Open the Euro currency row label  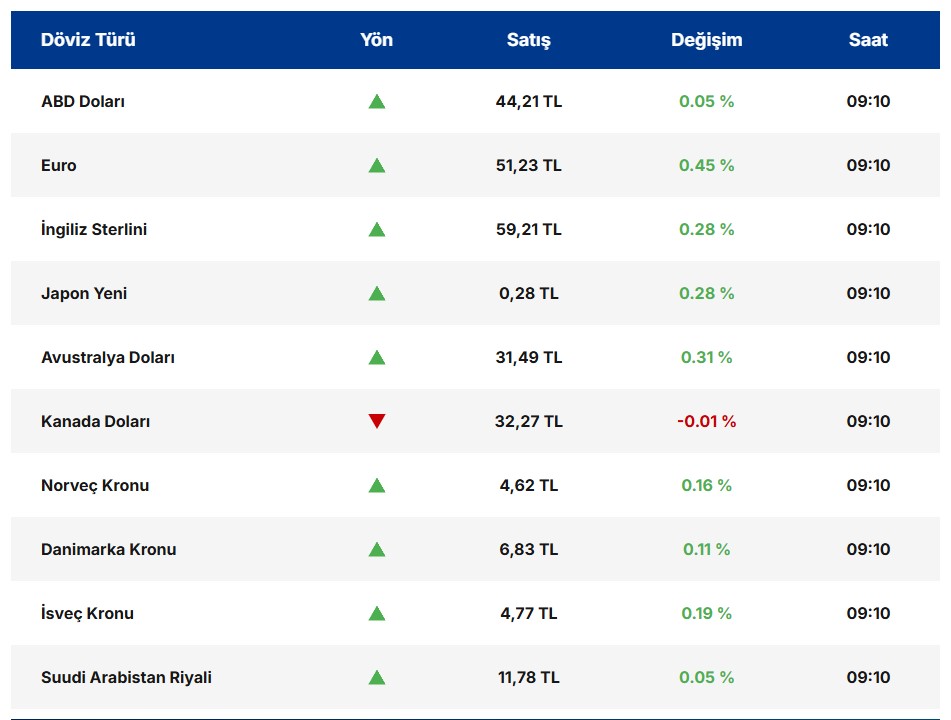(59, 165)
